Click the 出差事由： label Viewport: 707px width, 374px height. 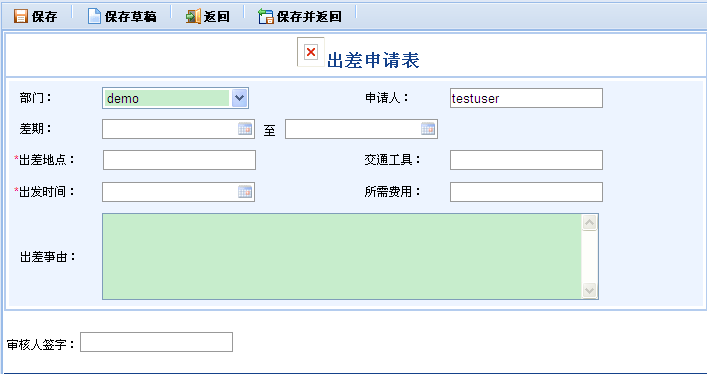[x=48, y=257]
